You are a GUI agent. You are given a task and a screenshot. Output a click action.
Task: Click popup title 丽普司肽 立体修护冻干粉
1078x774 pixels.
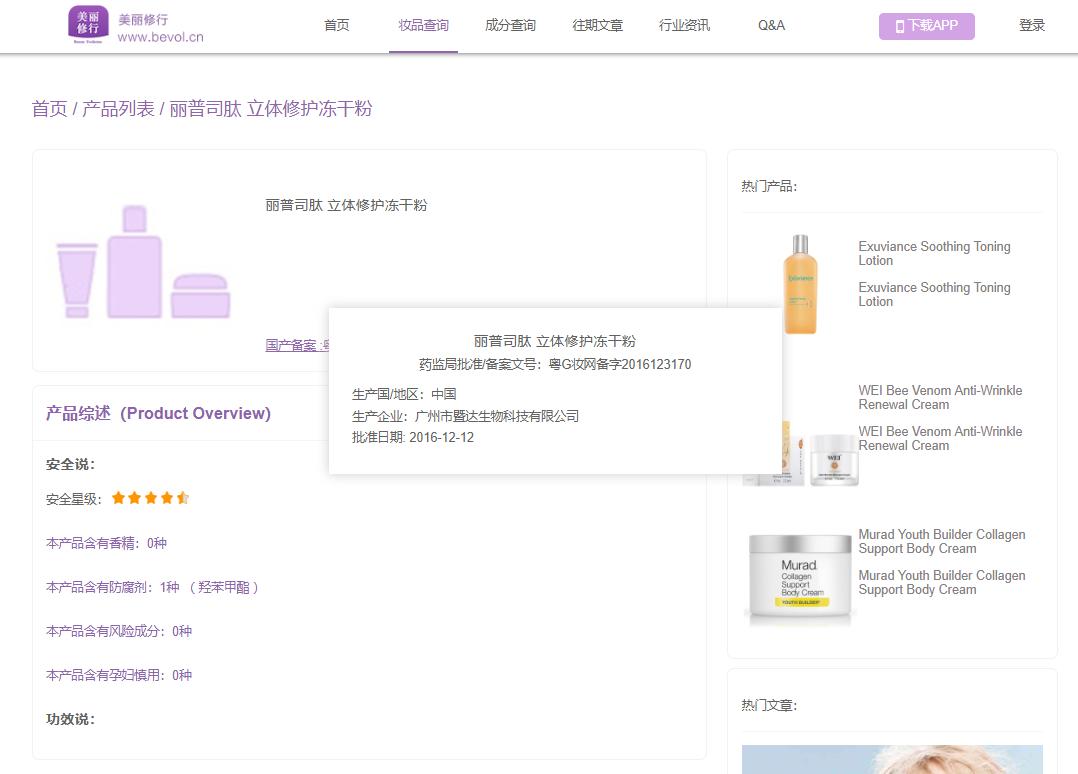(x=555, y=341)
